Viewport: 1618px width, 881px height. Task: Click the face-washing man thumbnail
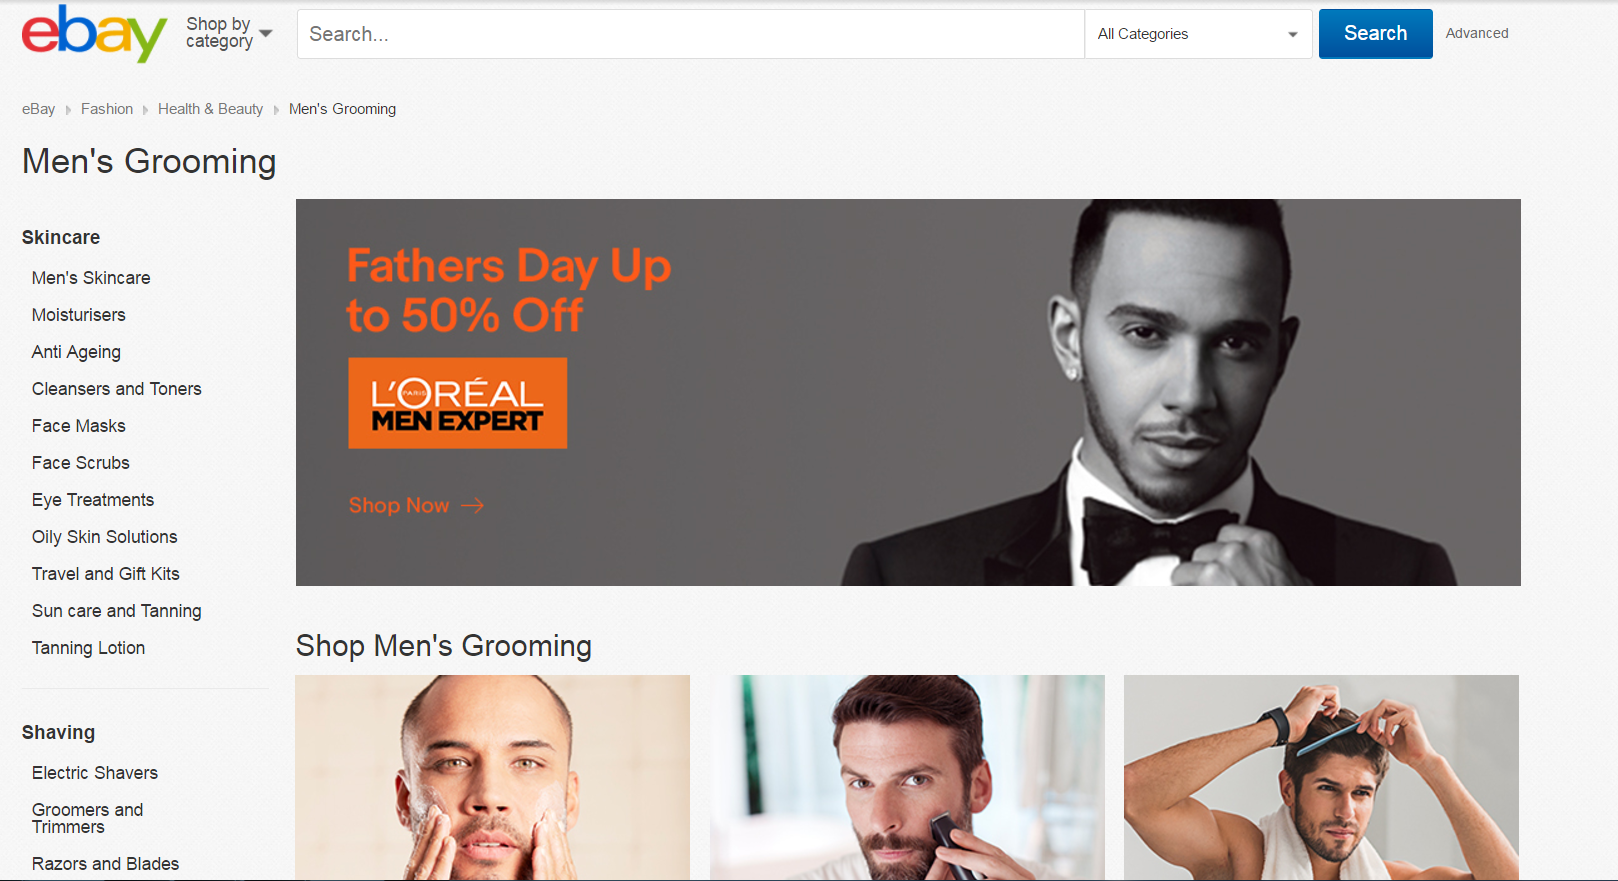pos(492,777)
